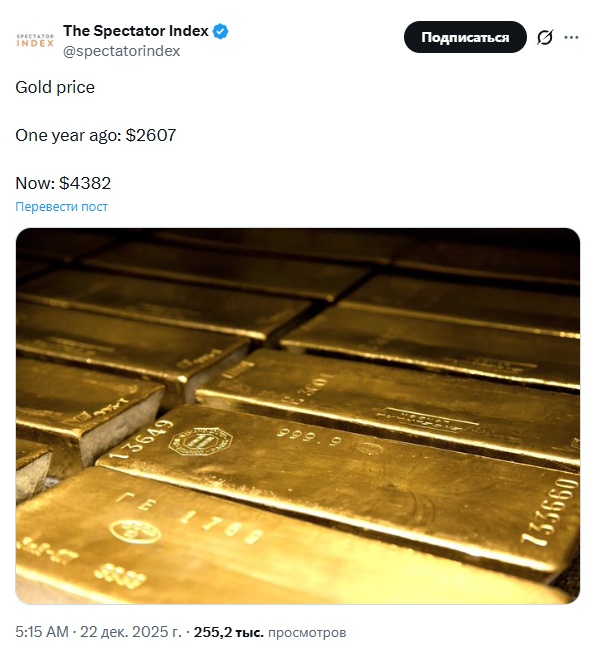Open the three-dot more options menu
The image size is (592, 657).
571,37
